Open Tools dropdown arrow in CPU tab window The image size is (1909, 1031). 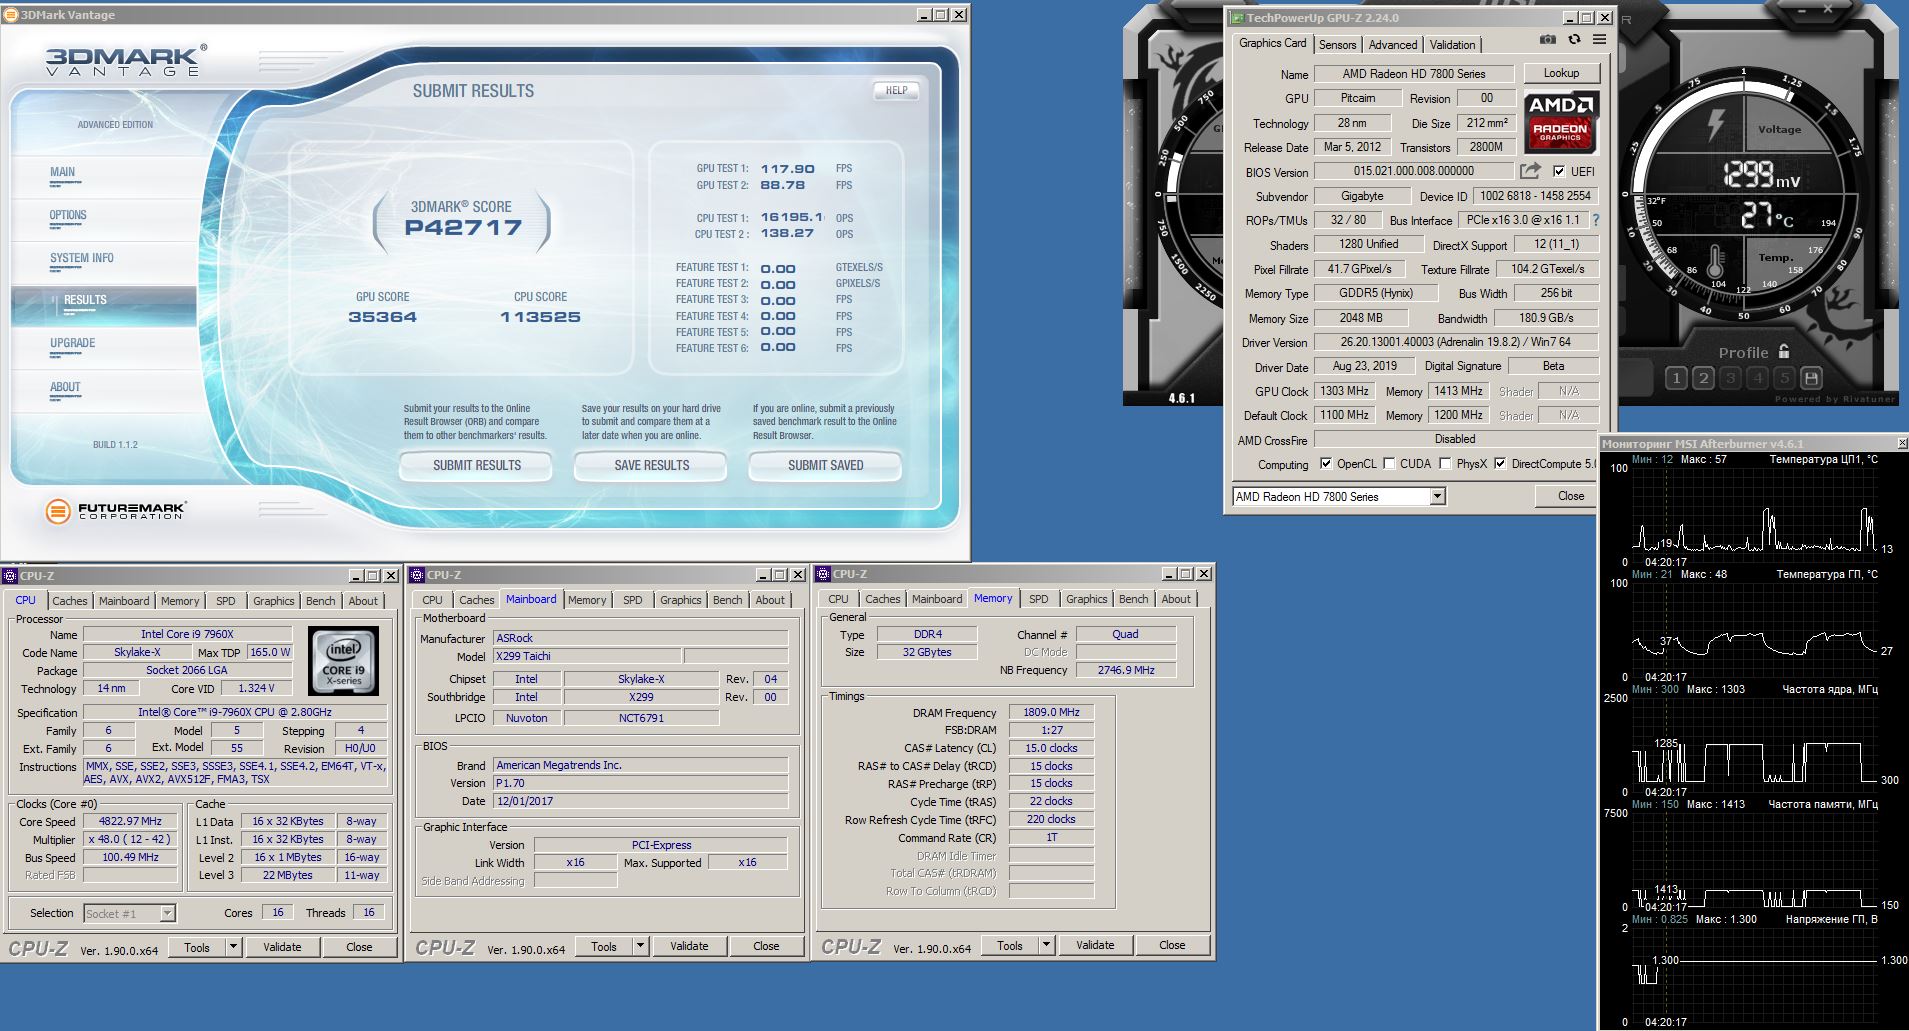(x=233, y=947)
